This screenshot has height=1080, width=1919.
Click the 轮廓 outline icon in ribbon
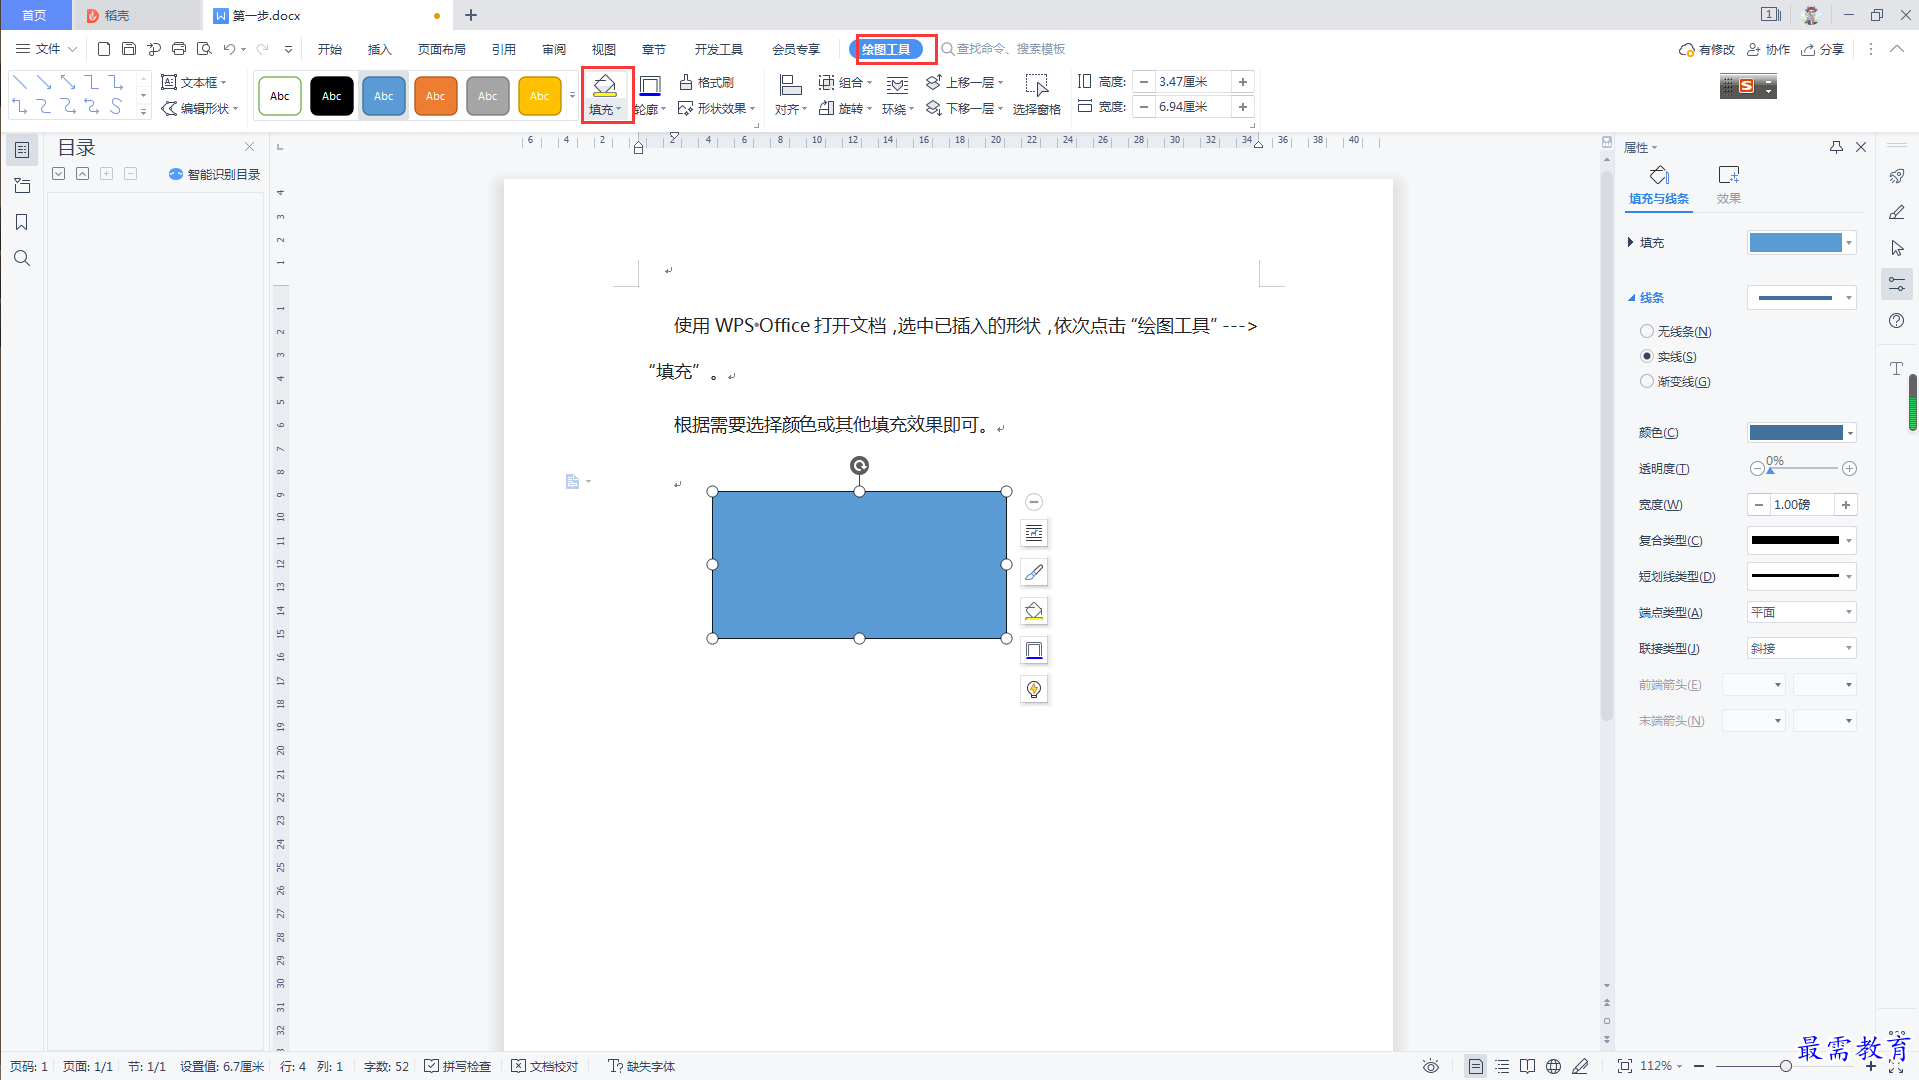[650, 86]
